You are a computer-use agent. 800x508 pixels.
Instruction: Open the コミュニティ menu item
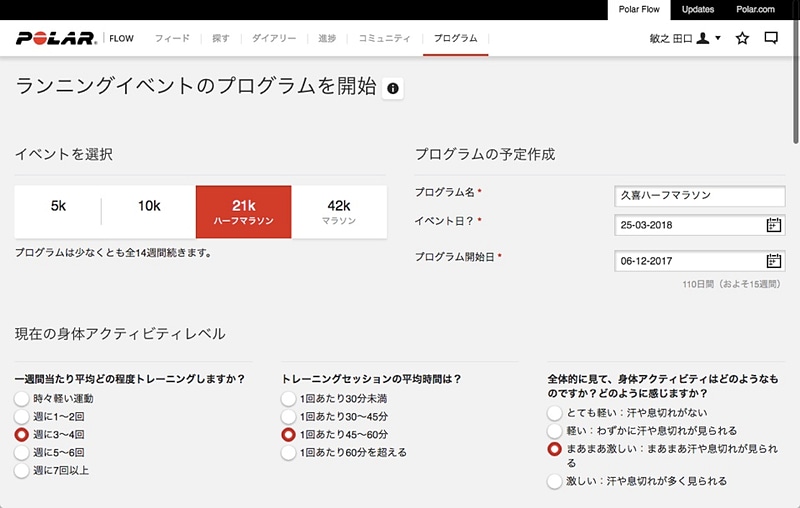[384, 38]
